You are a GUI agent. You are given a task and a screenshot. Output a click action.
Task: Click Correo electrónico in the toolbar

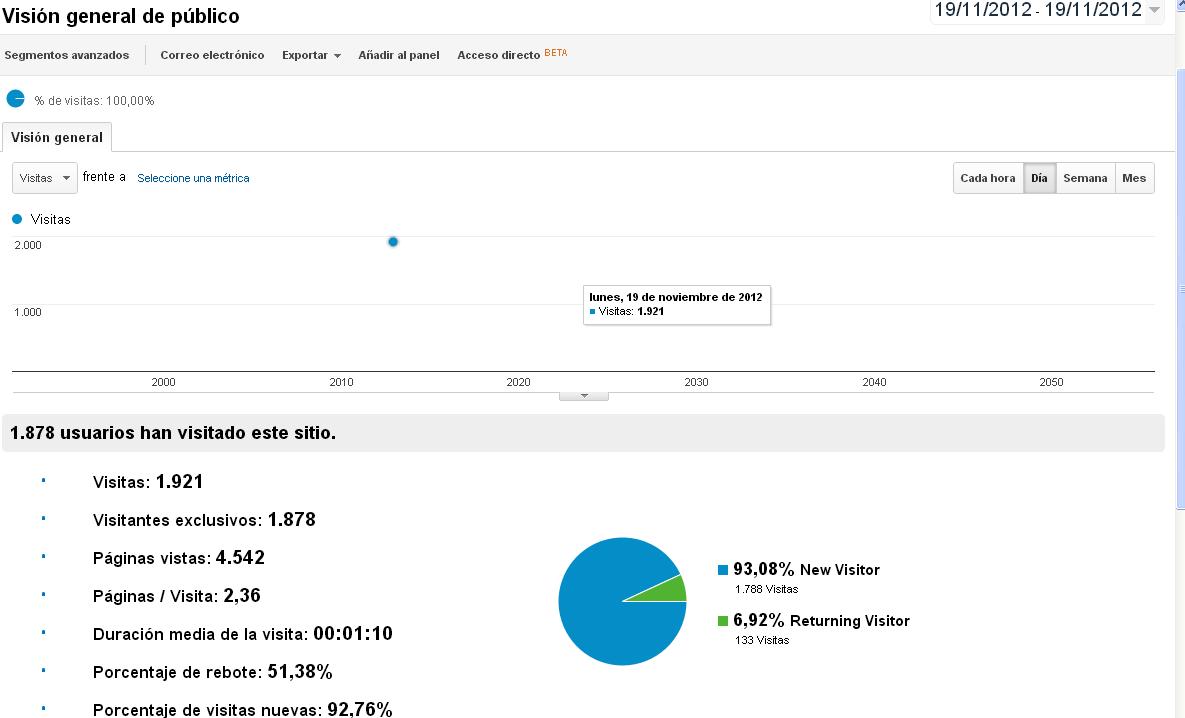tap(212, 55)
